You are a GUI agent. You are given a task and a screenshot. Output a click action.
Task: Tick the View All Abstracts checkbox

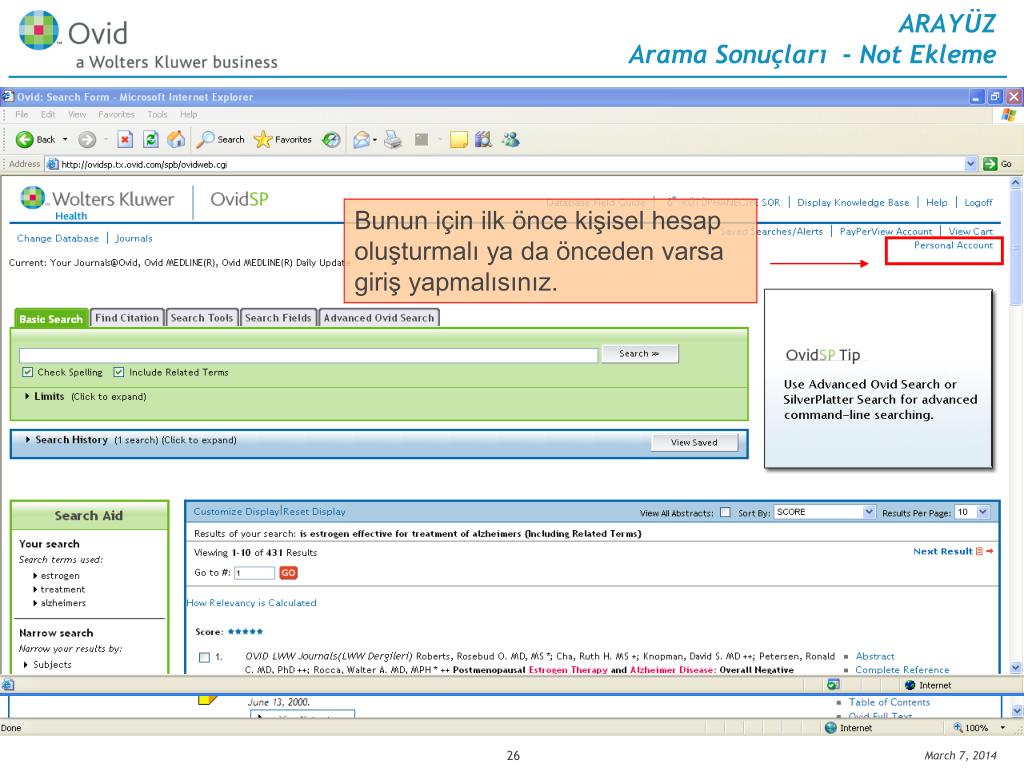click(725, 512)
